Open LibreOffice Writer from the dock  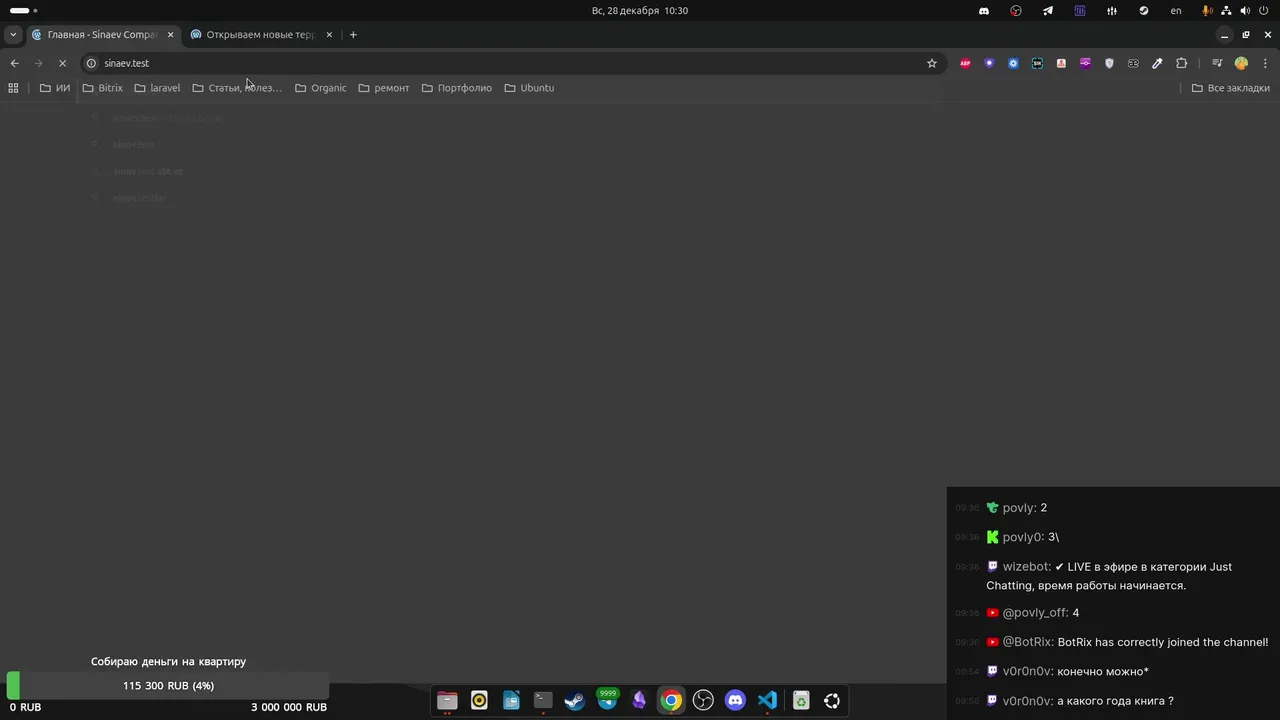[x=511, y=701]
